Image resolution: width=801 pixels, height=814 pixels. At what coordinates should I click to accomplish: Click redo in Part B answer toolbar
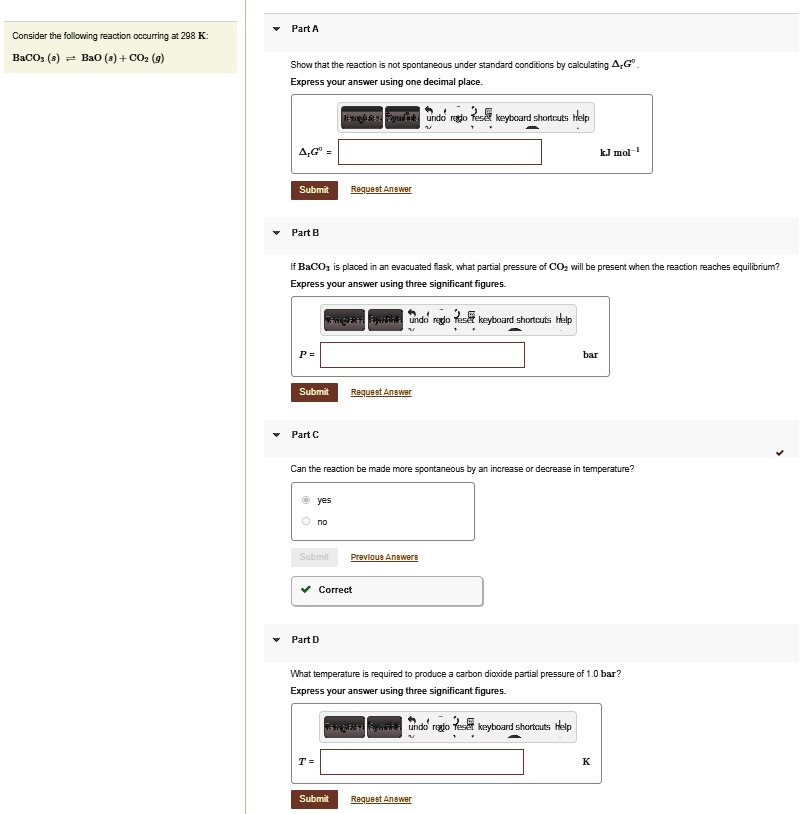point(441,320)
